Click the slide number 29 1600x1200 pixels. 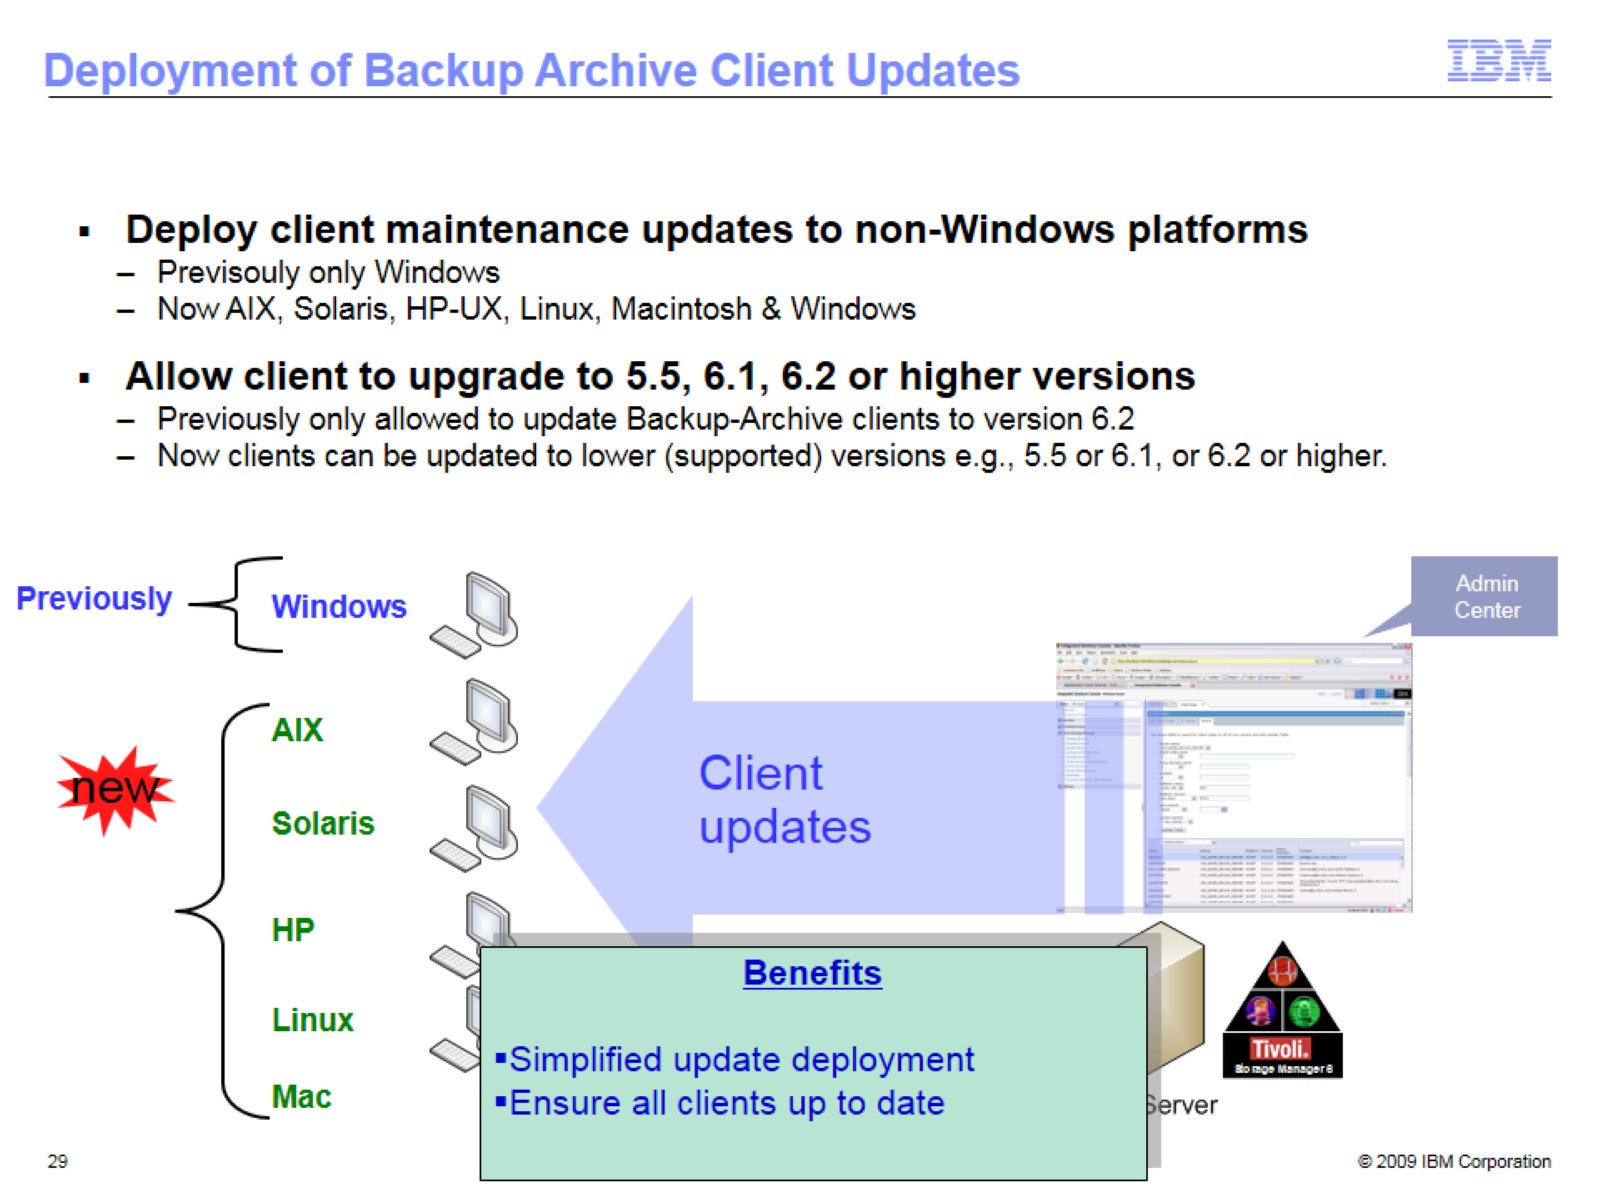(58, 1161)
